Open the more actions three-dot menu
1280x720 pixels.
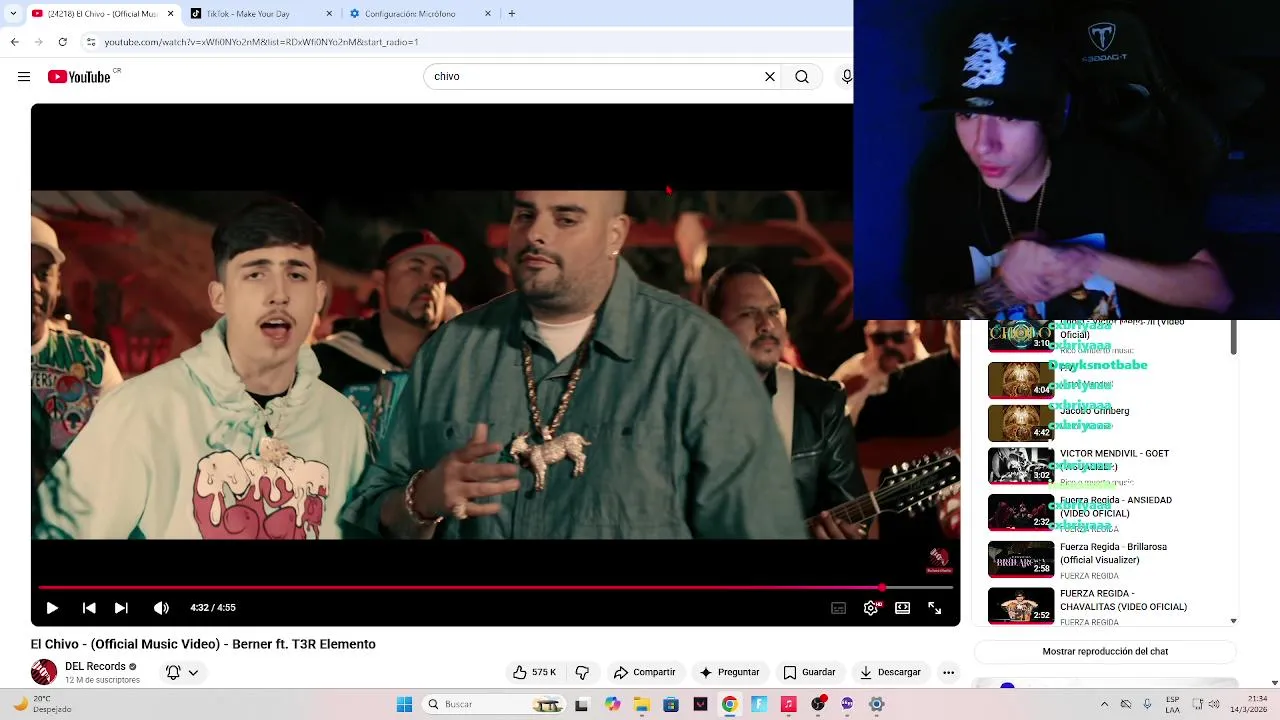pyautogui.click(x=948, y=672)
